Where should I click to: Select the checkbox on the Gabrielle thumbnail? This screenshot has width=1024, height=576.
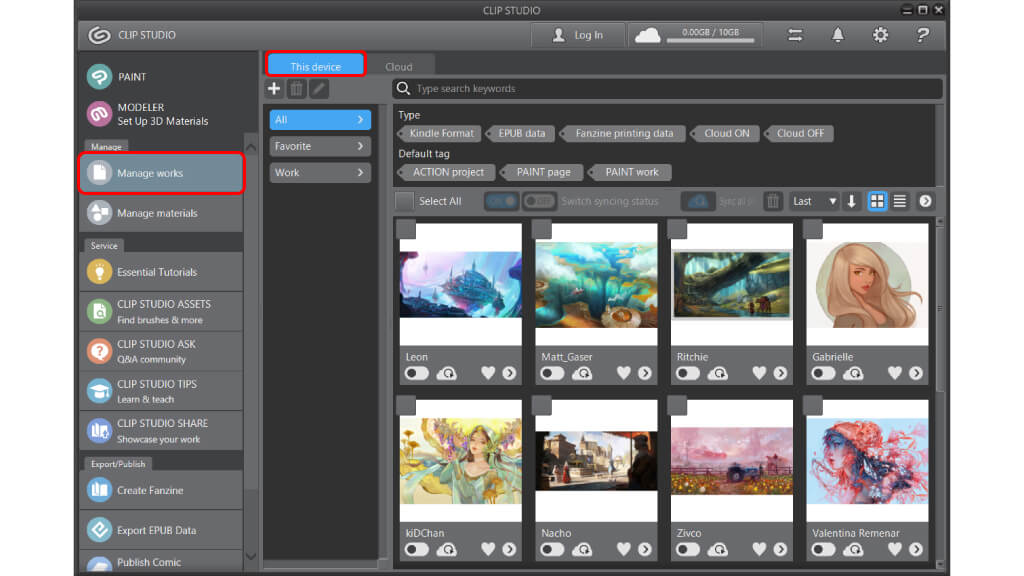point(813,230)
